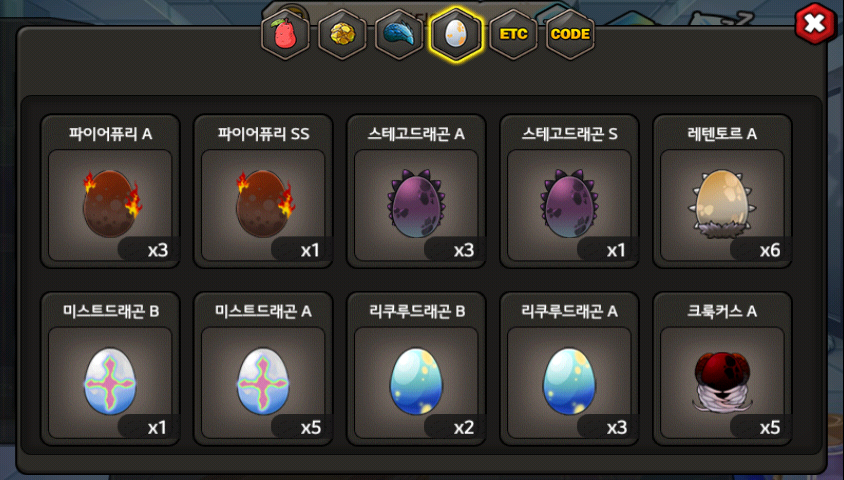The height and width of the screenshot is (480, 844).
Task: Select the 리쿠루드래곤 B blue egg
Action: 416,369
